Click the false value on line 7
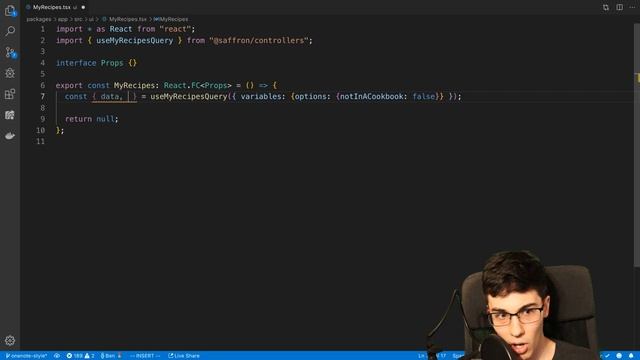 [x=423, y=96]
